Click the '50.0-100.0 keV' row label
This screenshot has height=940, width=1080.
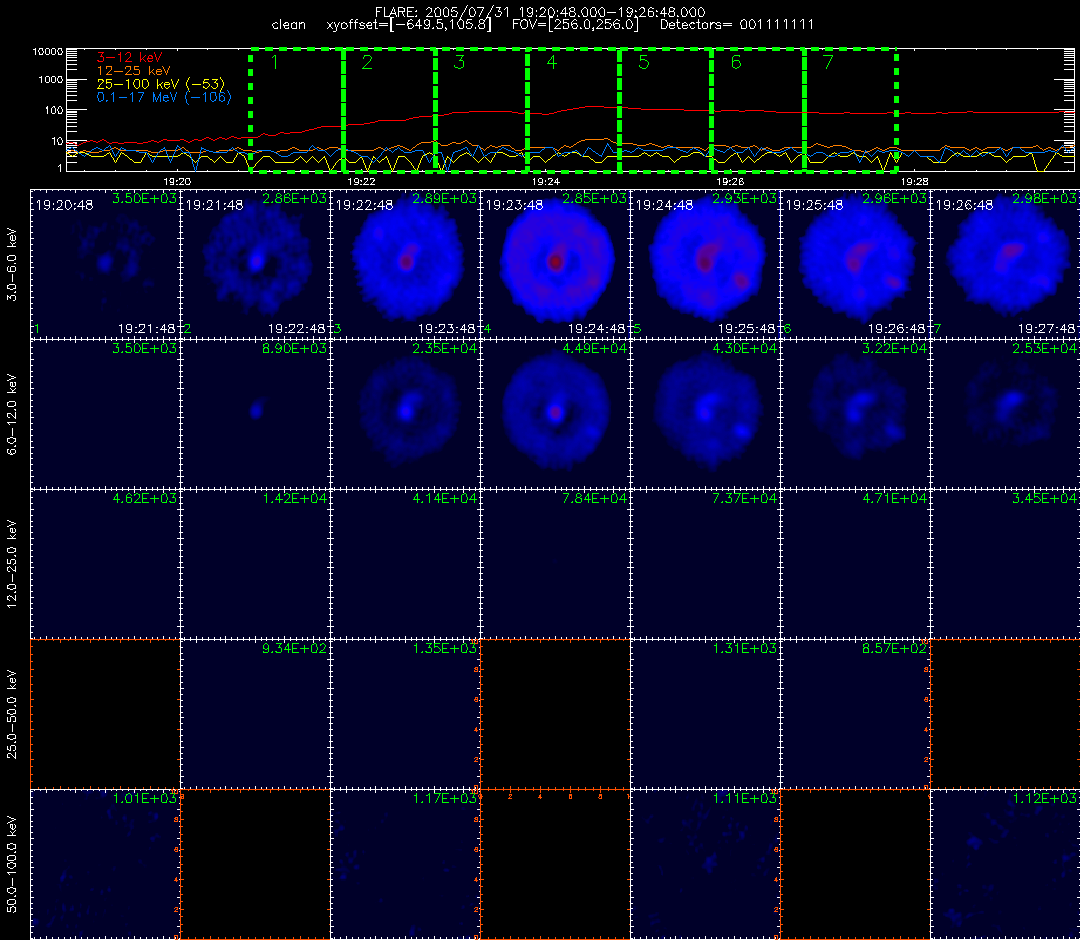point(12,864)
